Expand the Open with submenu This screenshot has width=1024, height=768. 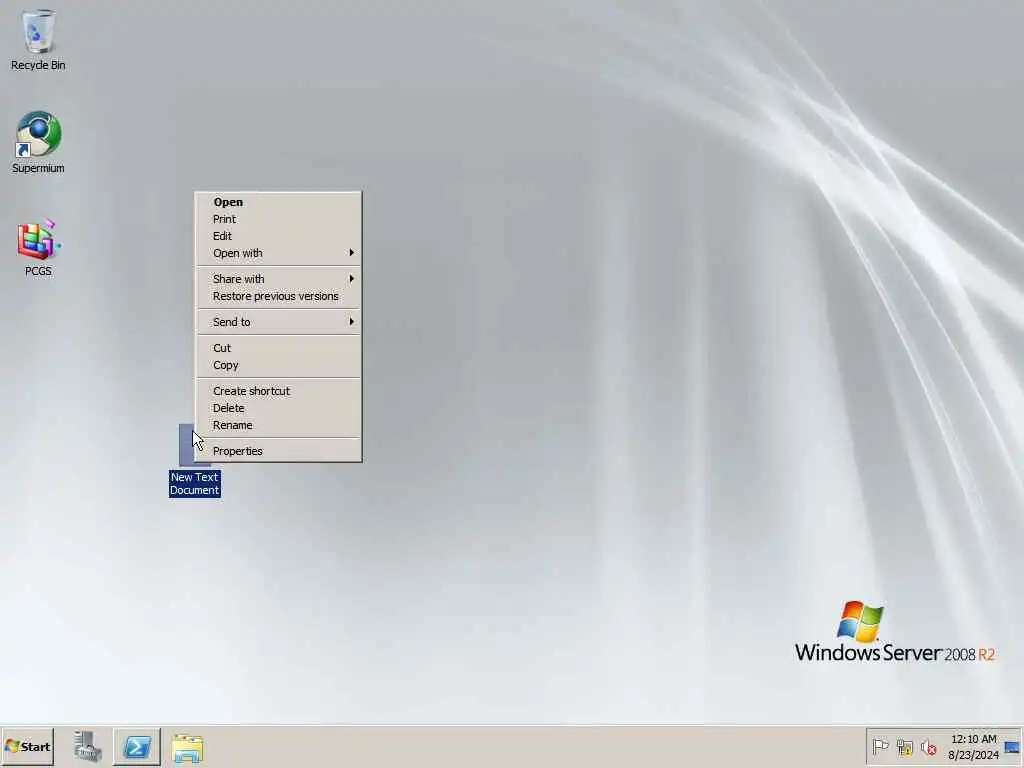(278, 253)
